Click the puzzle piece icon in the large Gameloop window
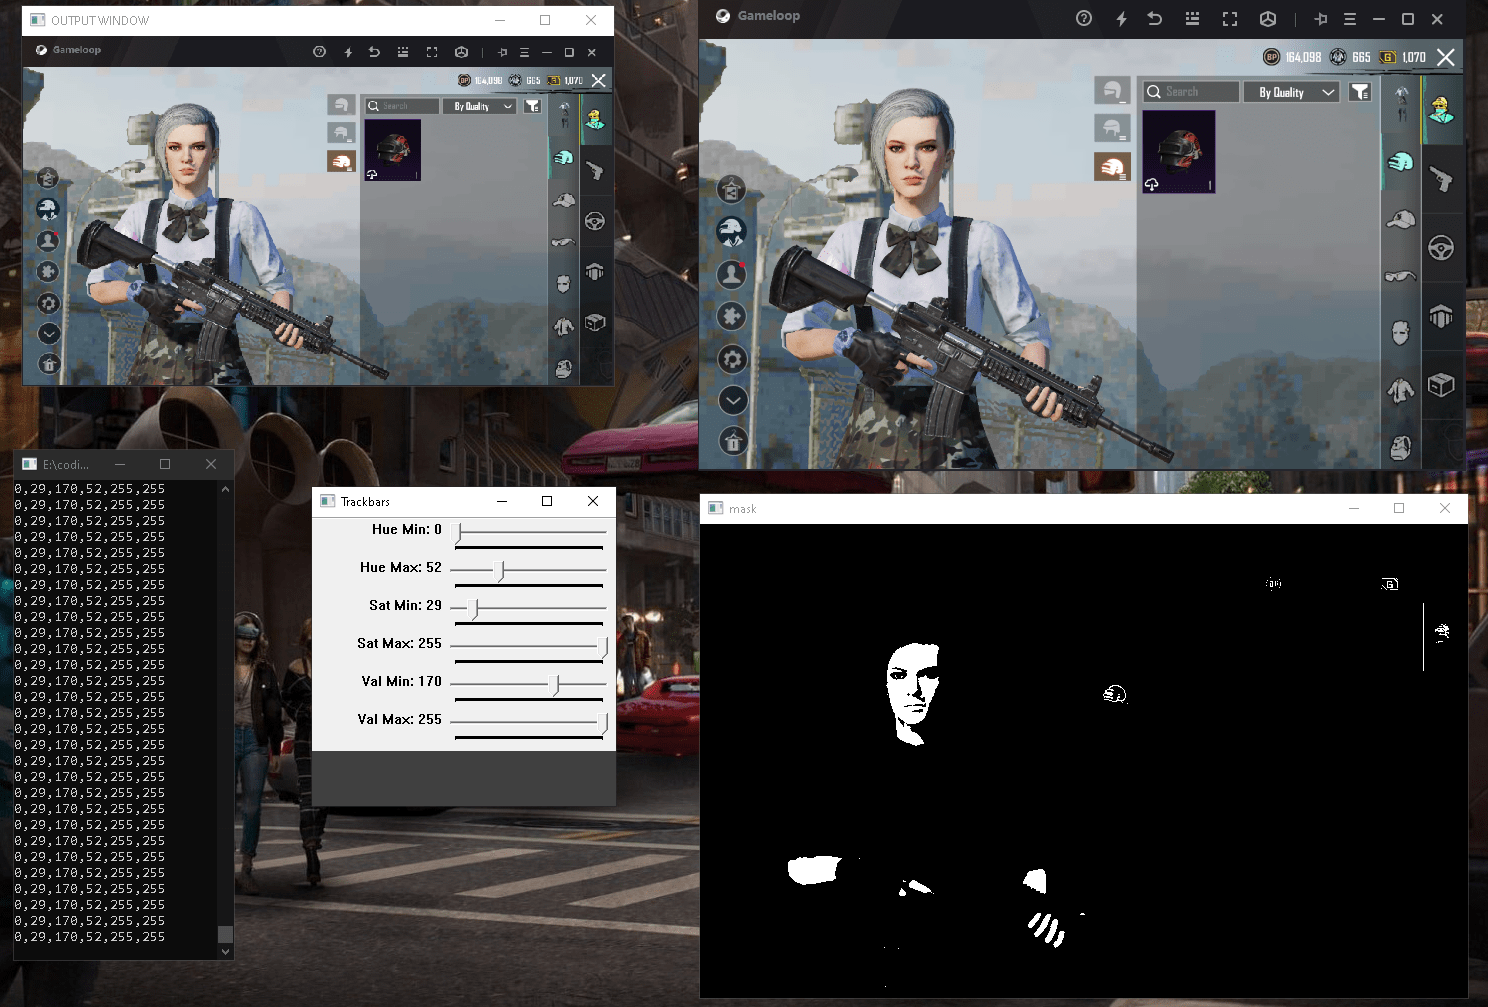Image resolution: width=1488 pixels, height=1007 pixels. (732, 316)
